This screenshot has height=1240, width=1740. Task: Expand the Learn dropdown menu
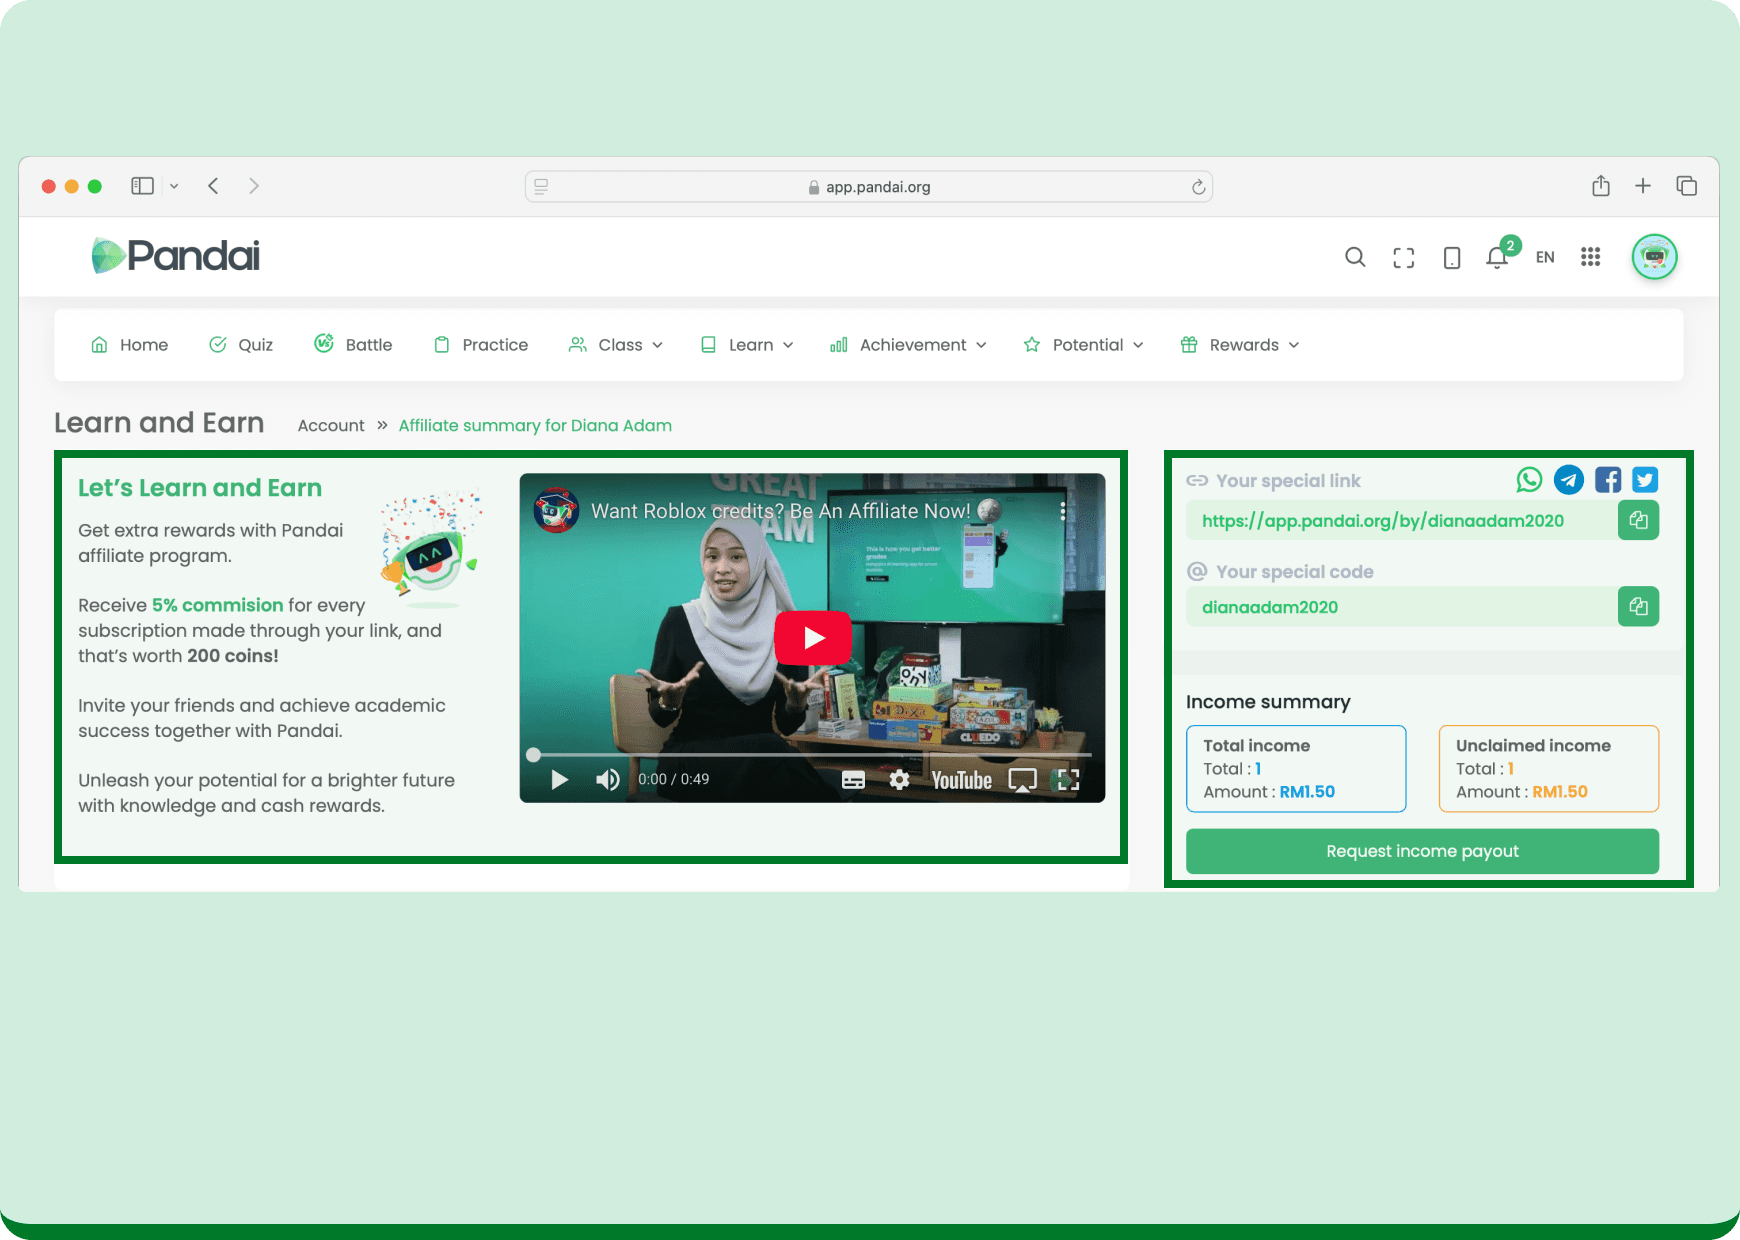(747, 345)
